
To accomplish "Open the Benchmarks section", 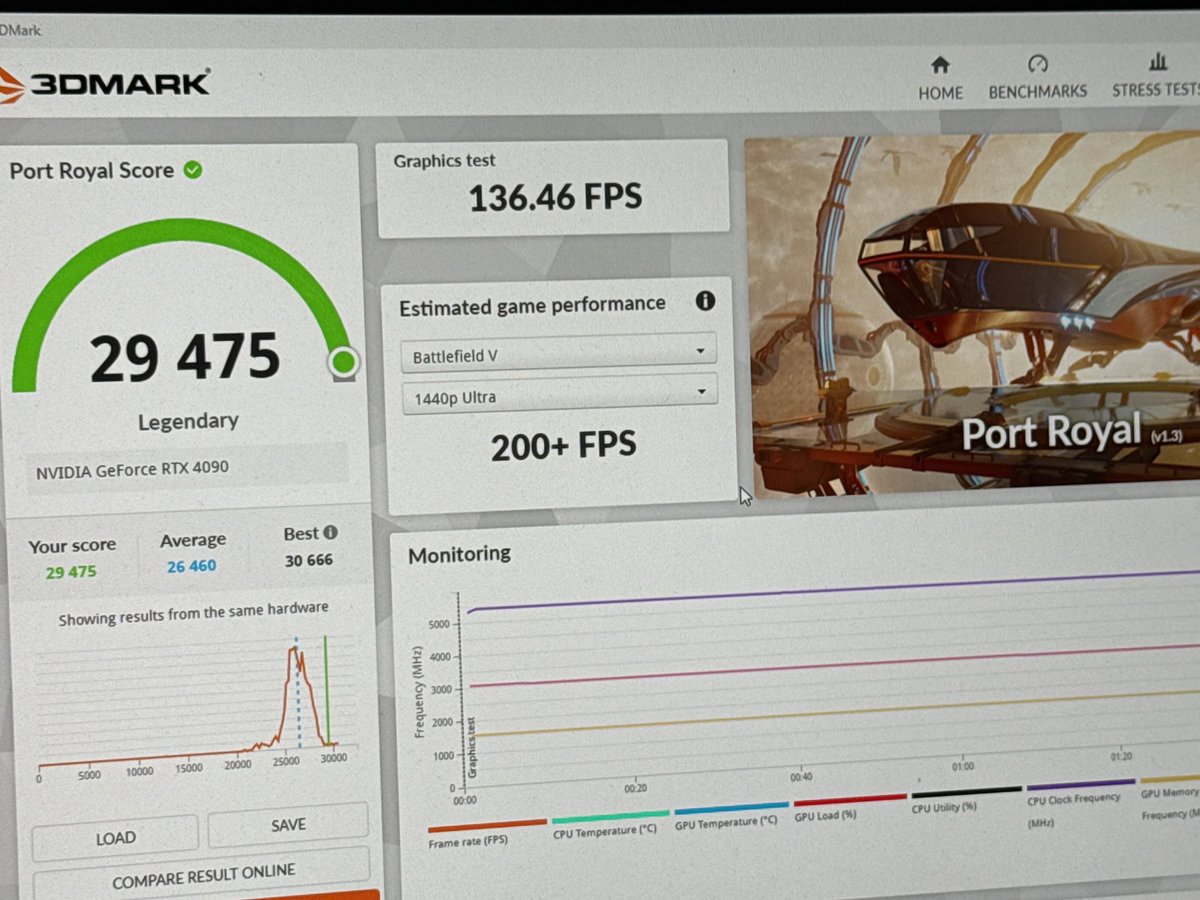I will click(x=1037, y=78).
